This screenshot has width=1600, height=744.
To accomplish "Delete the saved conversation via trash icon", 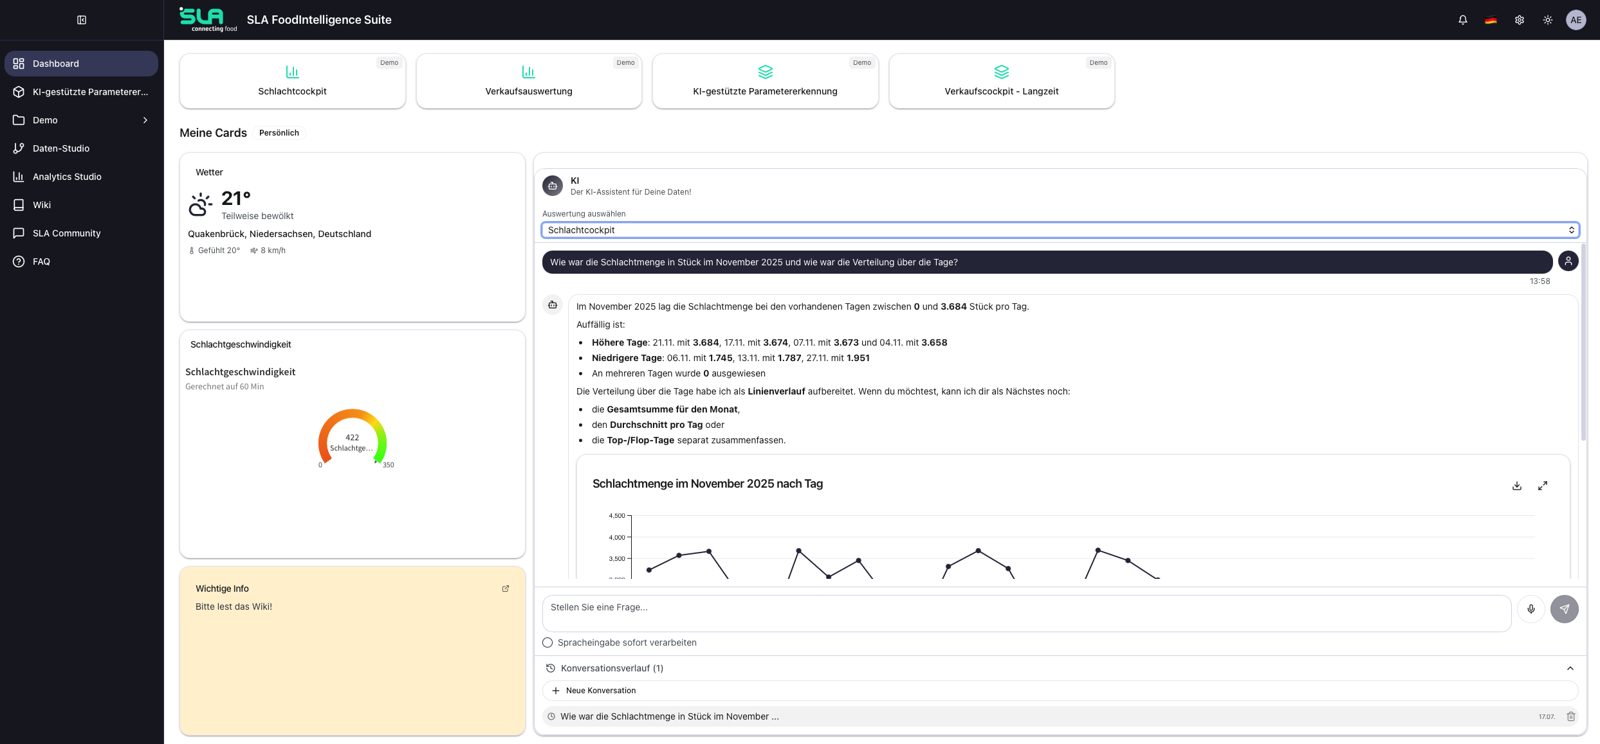I will [1571, 717].
